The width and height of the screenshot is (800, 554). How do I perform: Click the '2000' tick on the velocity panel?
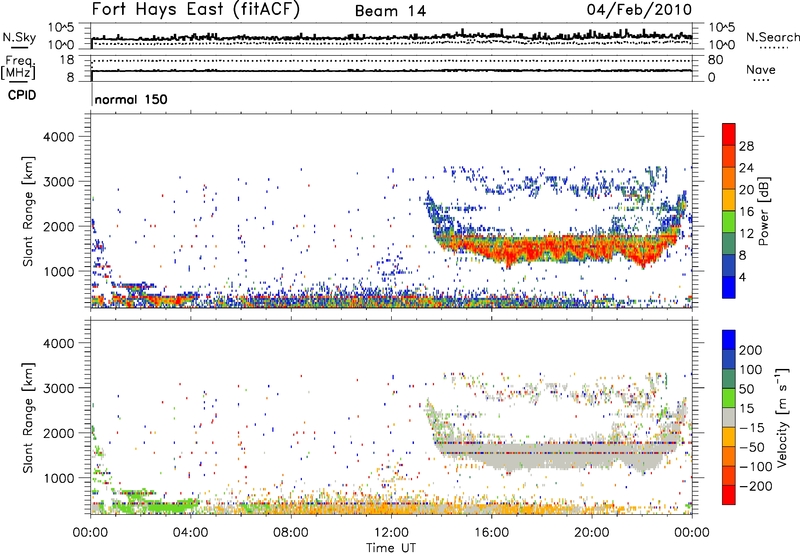pos(59,433)
